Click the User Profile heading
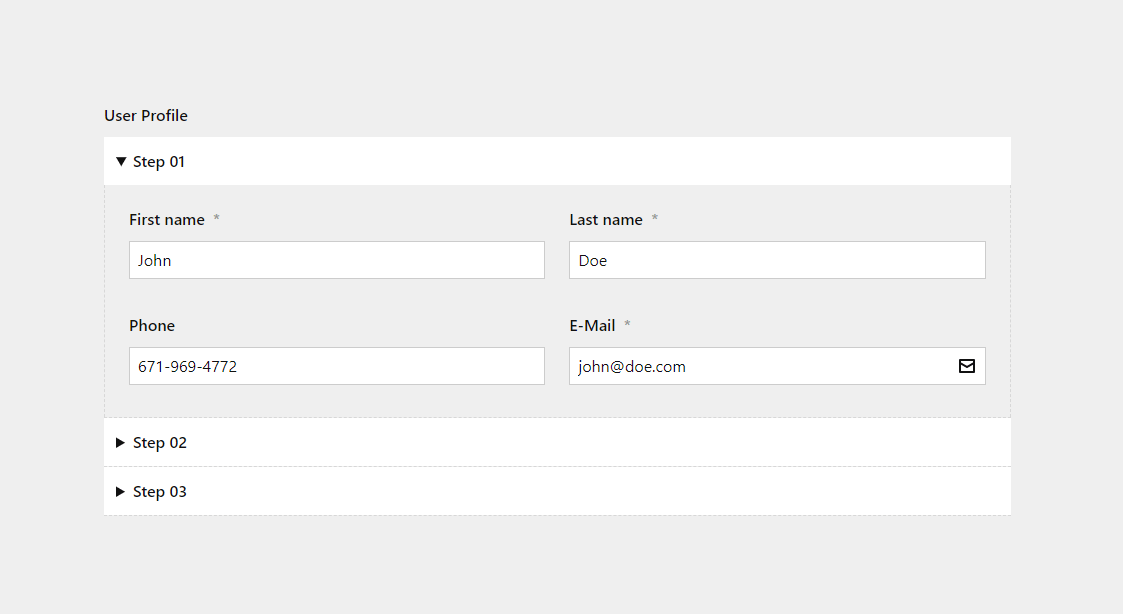Screen dimensions: 1123x614 coord(146,115)
